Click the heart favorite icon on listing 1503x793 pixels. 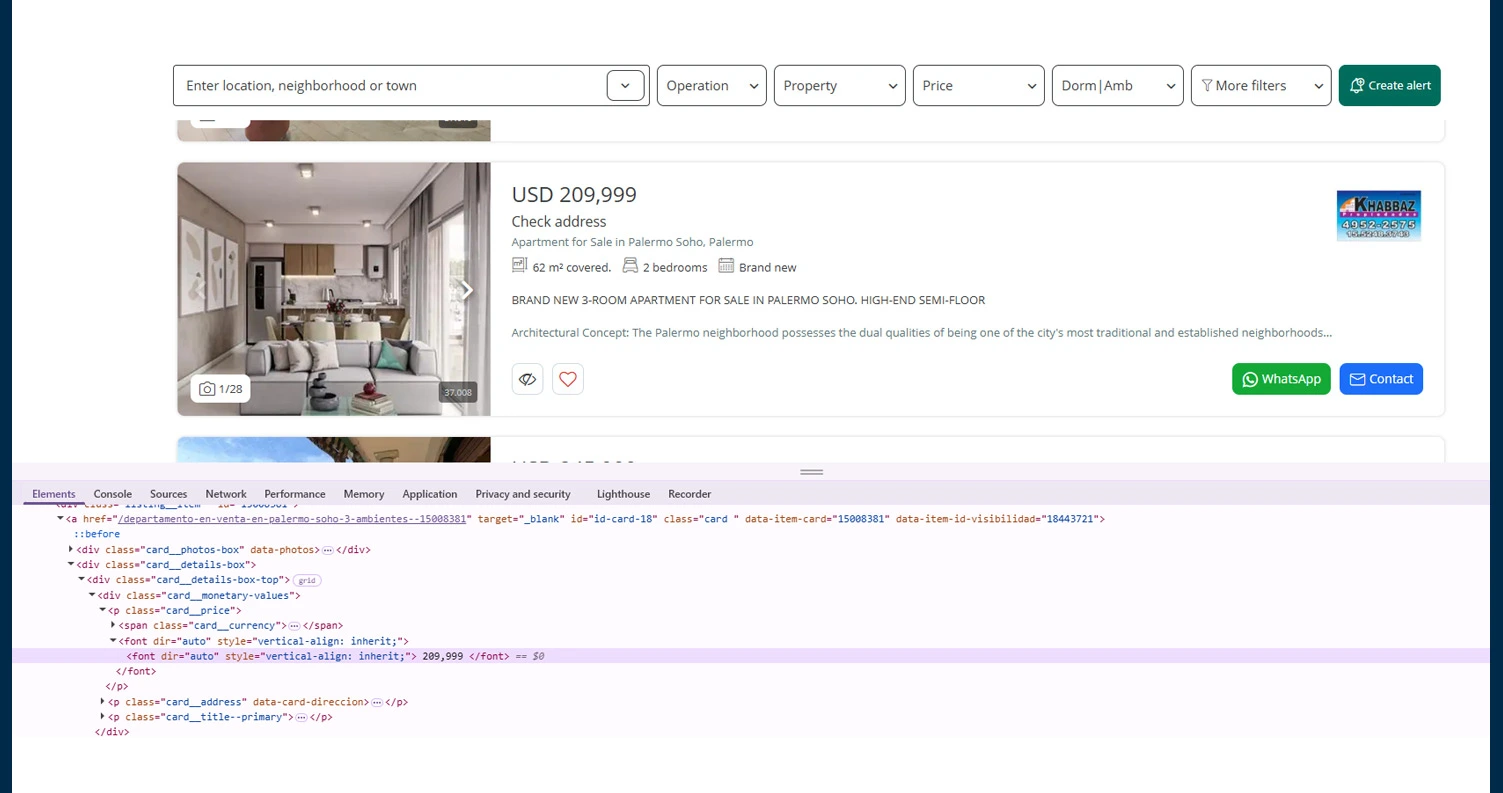(568, 379)
